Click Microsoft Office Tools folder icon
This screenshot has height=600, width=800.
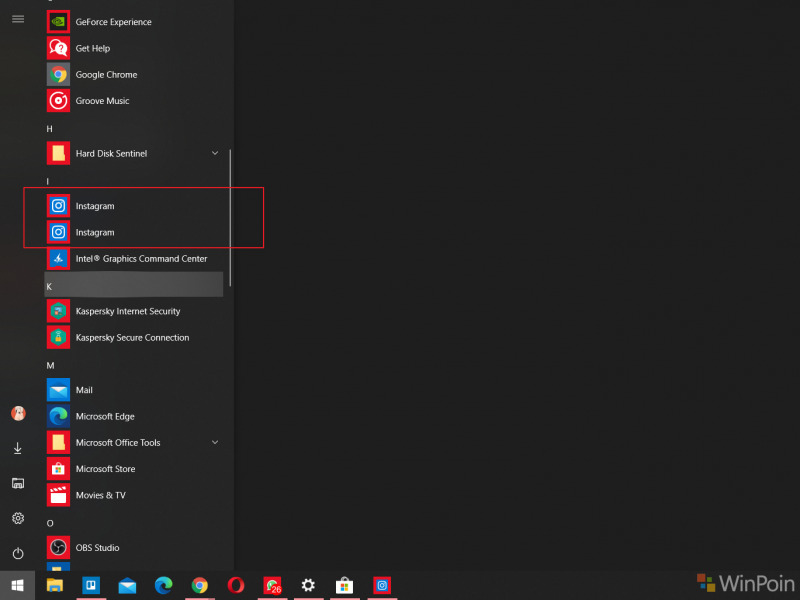[x=58, y=443]
